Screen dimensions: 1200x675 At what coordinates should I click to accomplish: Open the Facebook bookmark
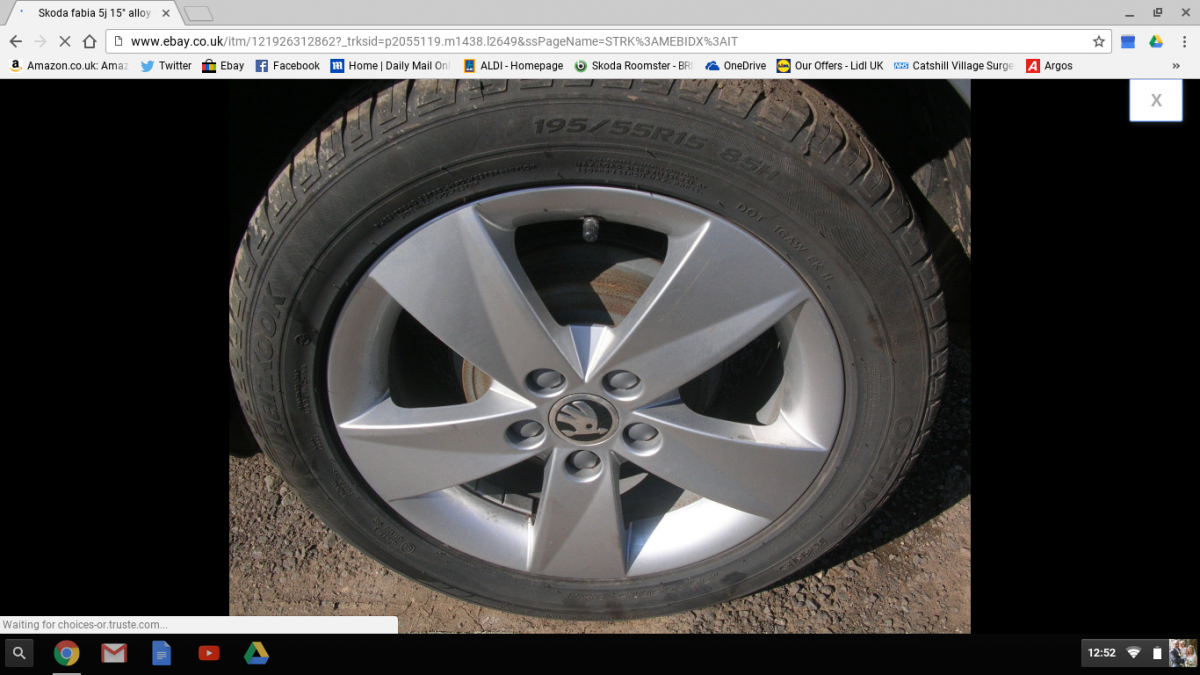[x=287, y=66]
